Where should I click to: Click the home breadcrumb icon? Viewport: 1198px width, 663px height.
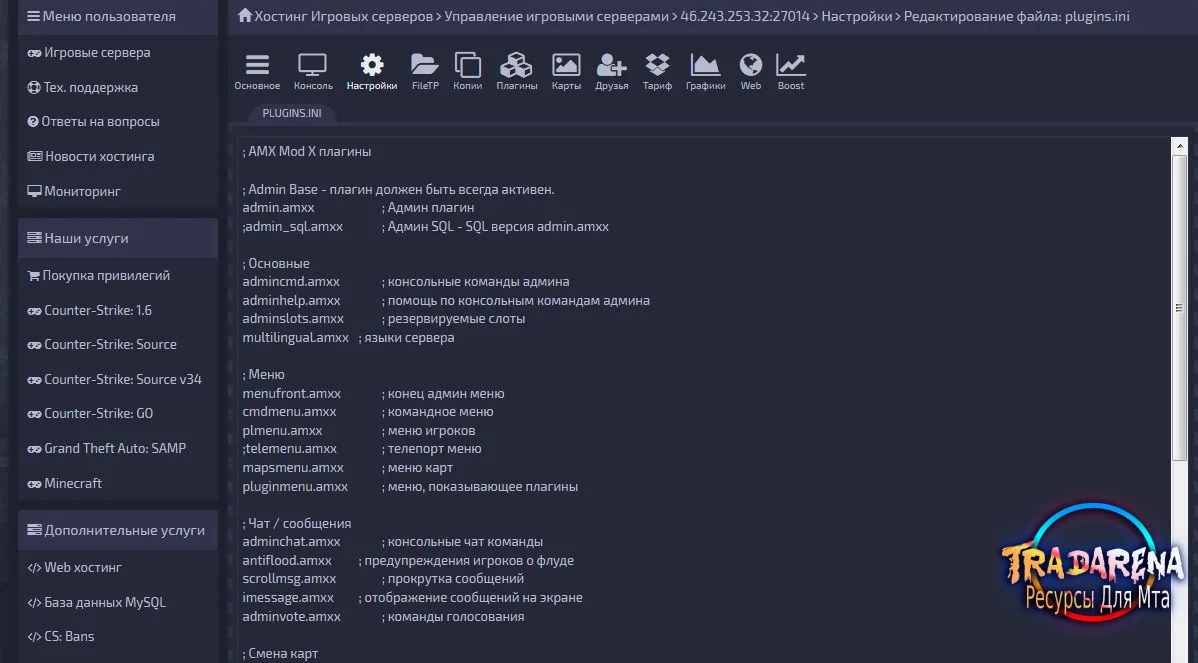244,15
